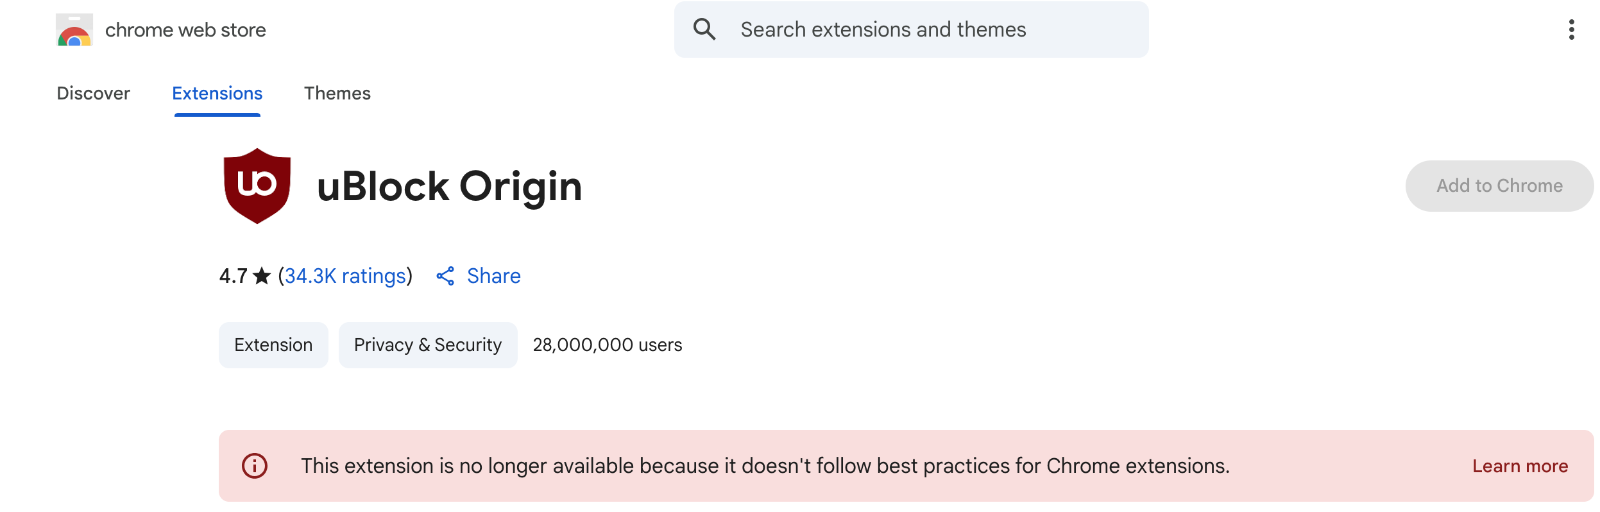
Task: Click the chrome web store title text
Action: coord(186,30)
